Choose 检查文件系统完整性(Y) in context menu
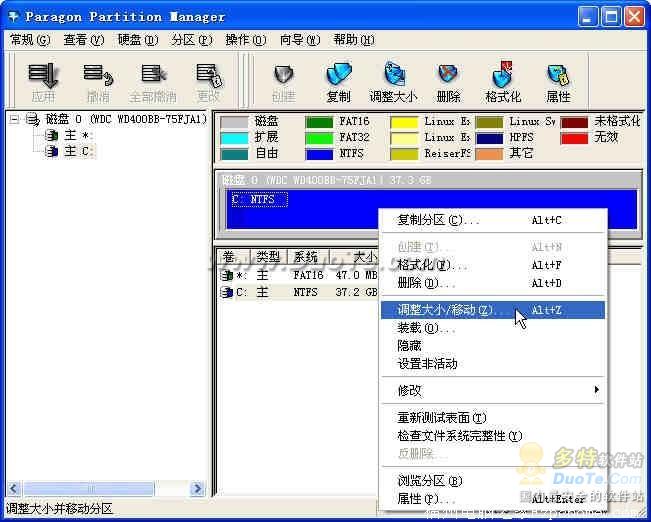This screenshot has width=651, height=522. tap(493, 436)
